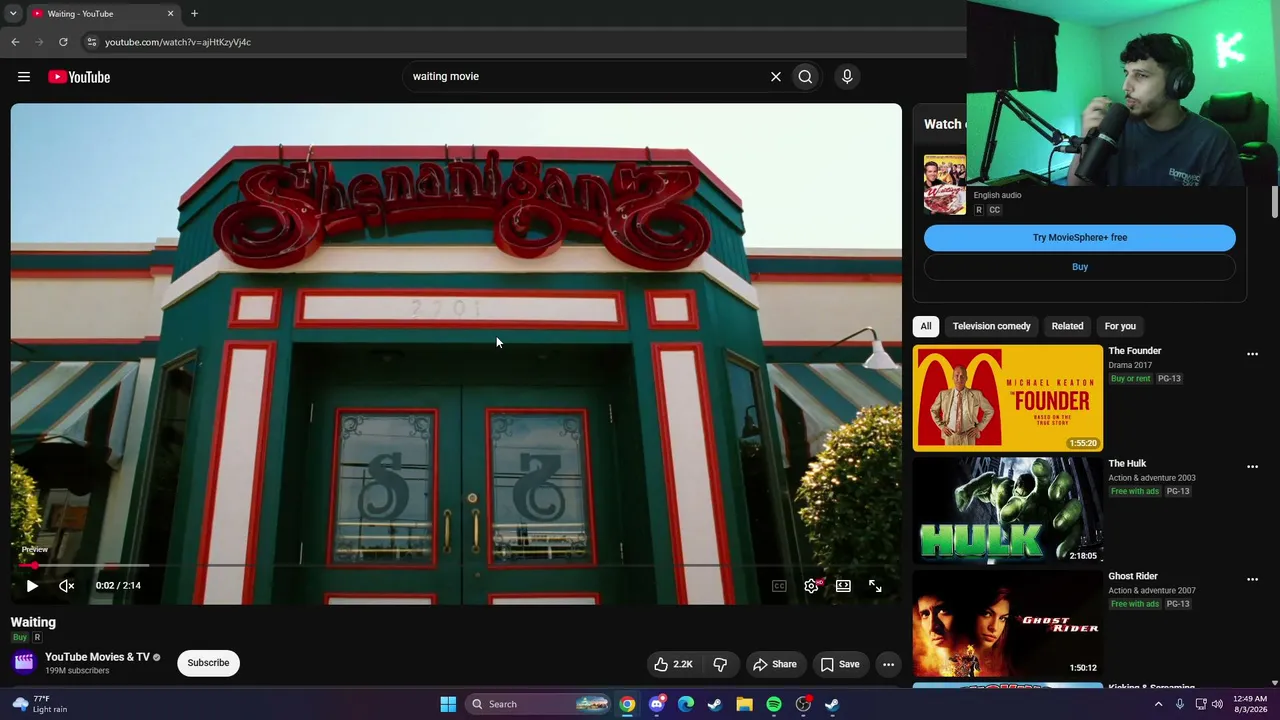Open OBS Studio from the taskbar
The image size is (1280, 720).
(803, 704)
